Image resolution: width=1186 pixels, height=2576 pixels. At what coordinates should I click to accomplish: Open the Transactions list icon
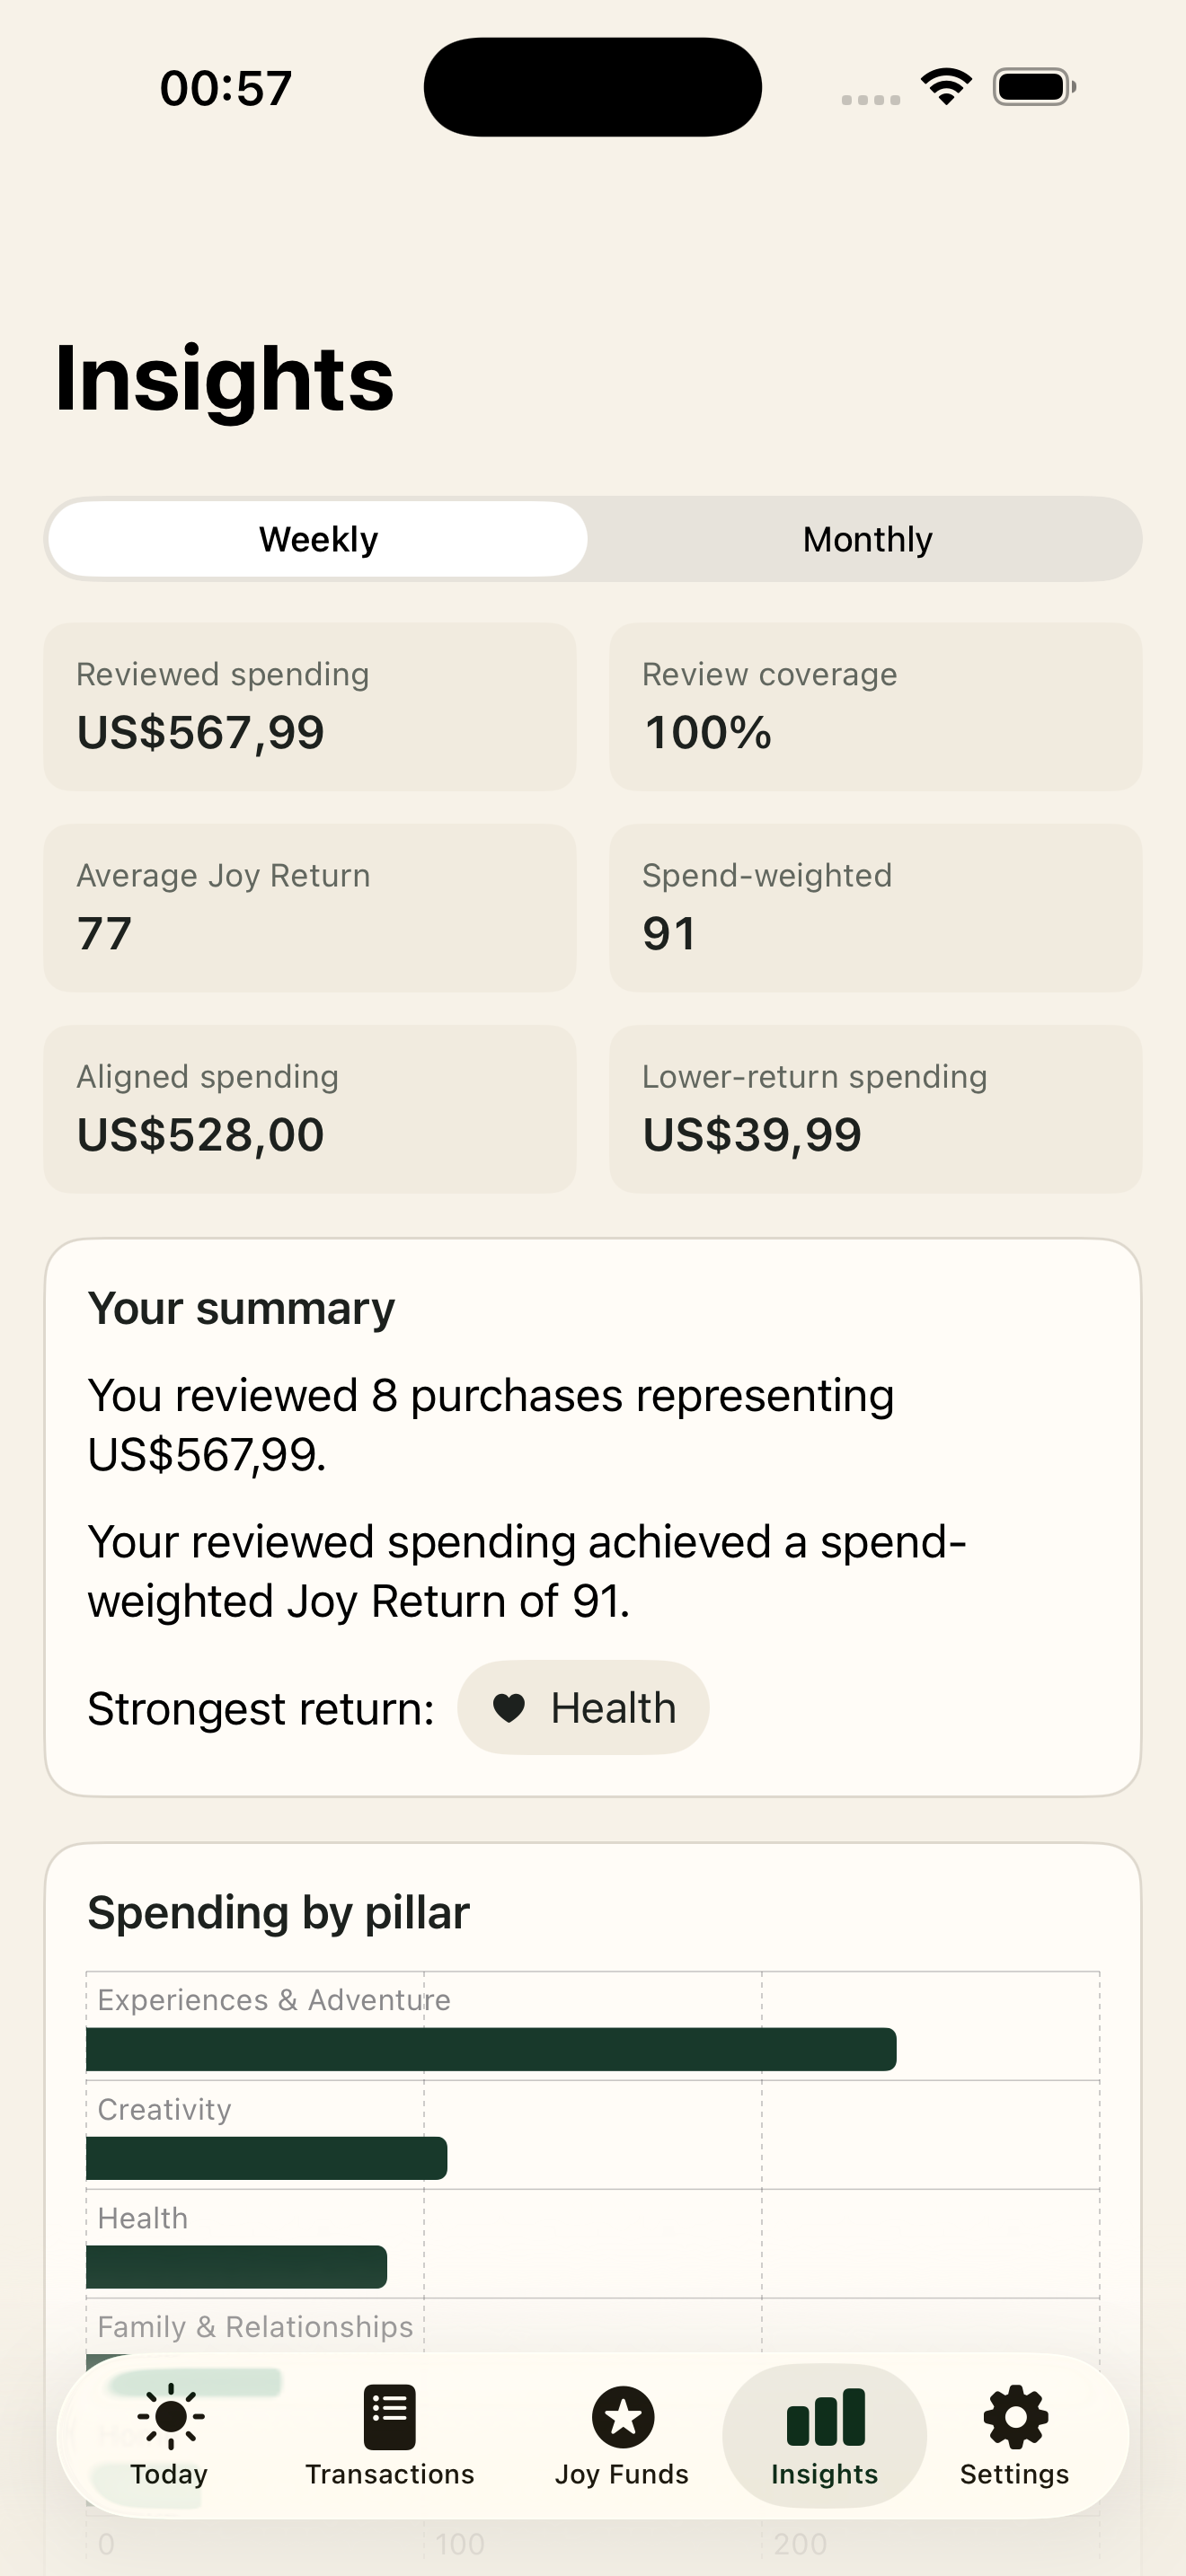(389, 2416)
